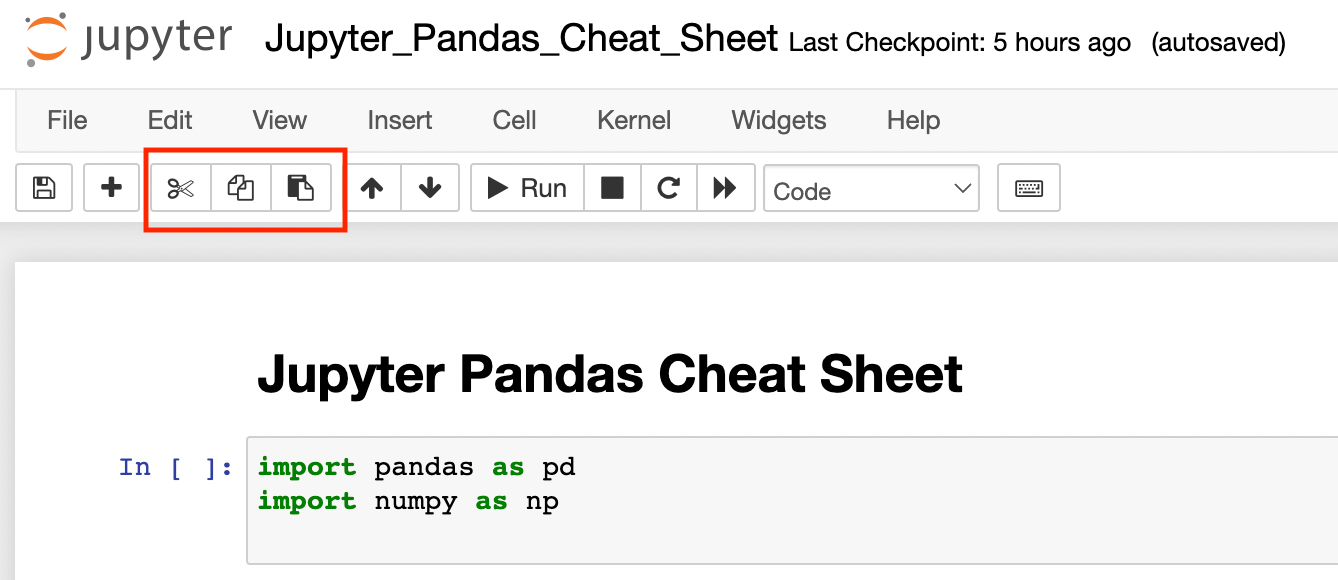Viewport: 1338px width, 580px height.
Task: Move the cell up with the up arrow
Action: pyautogui.click(x=372, y=187)
